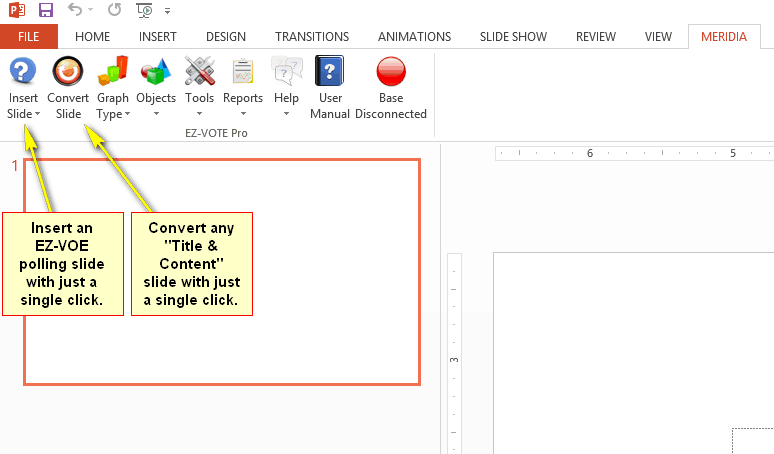Select the MERIDIA ribbon tab
Screen dimensions: 774x454
tap(724, 37)
